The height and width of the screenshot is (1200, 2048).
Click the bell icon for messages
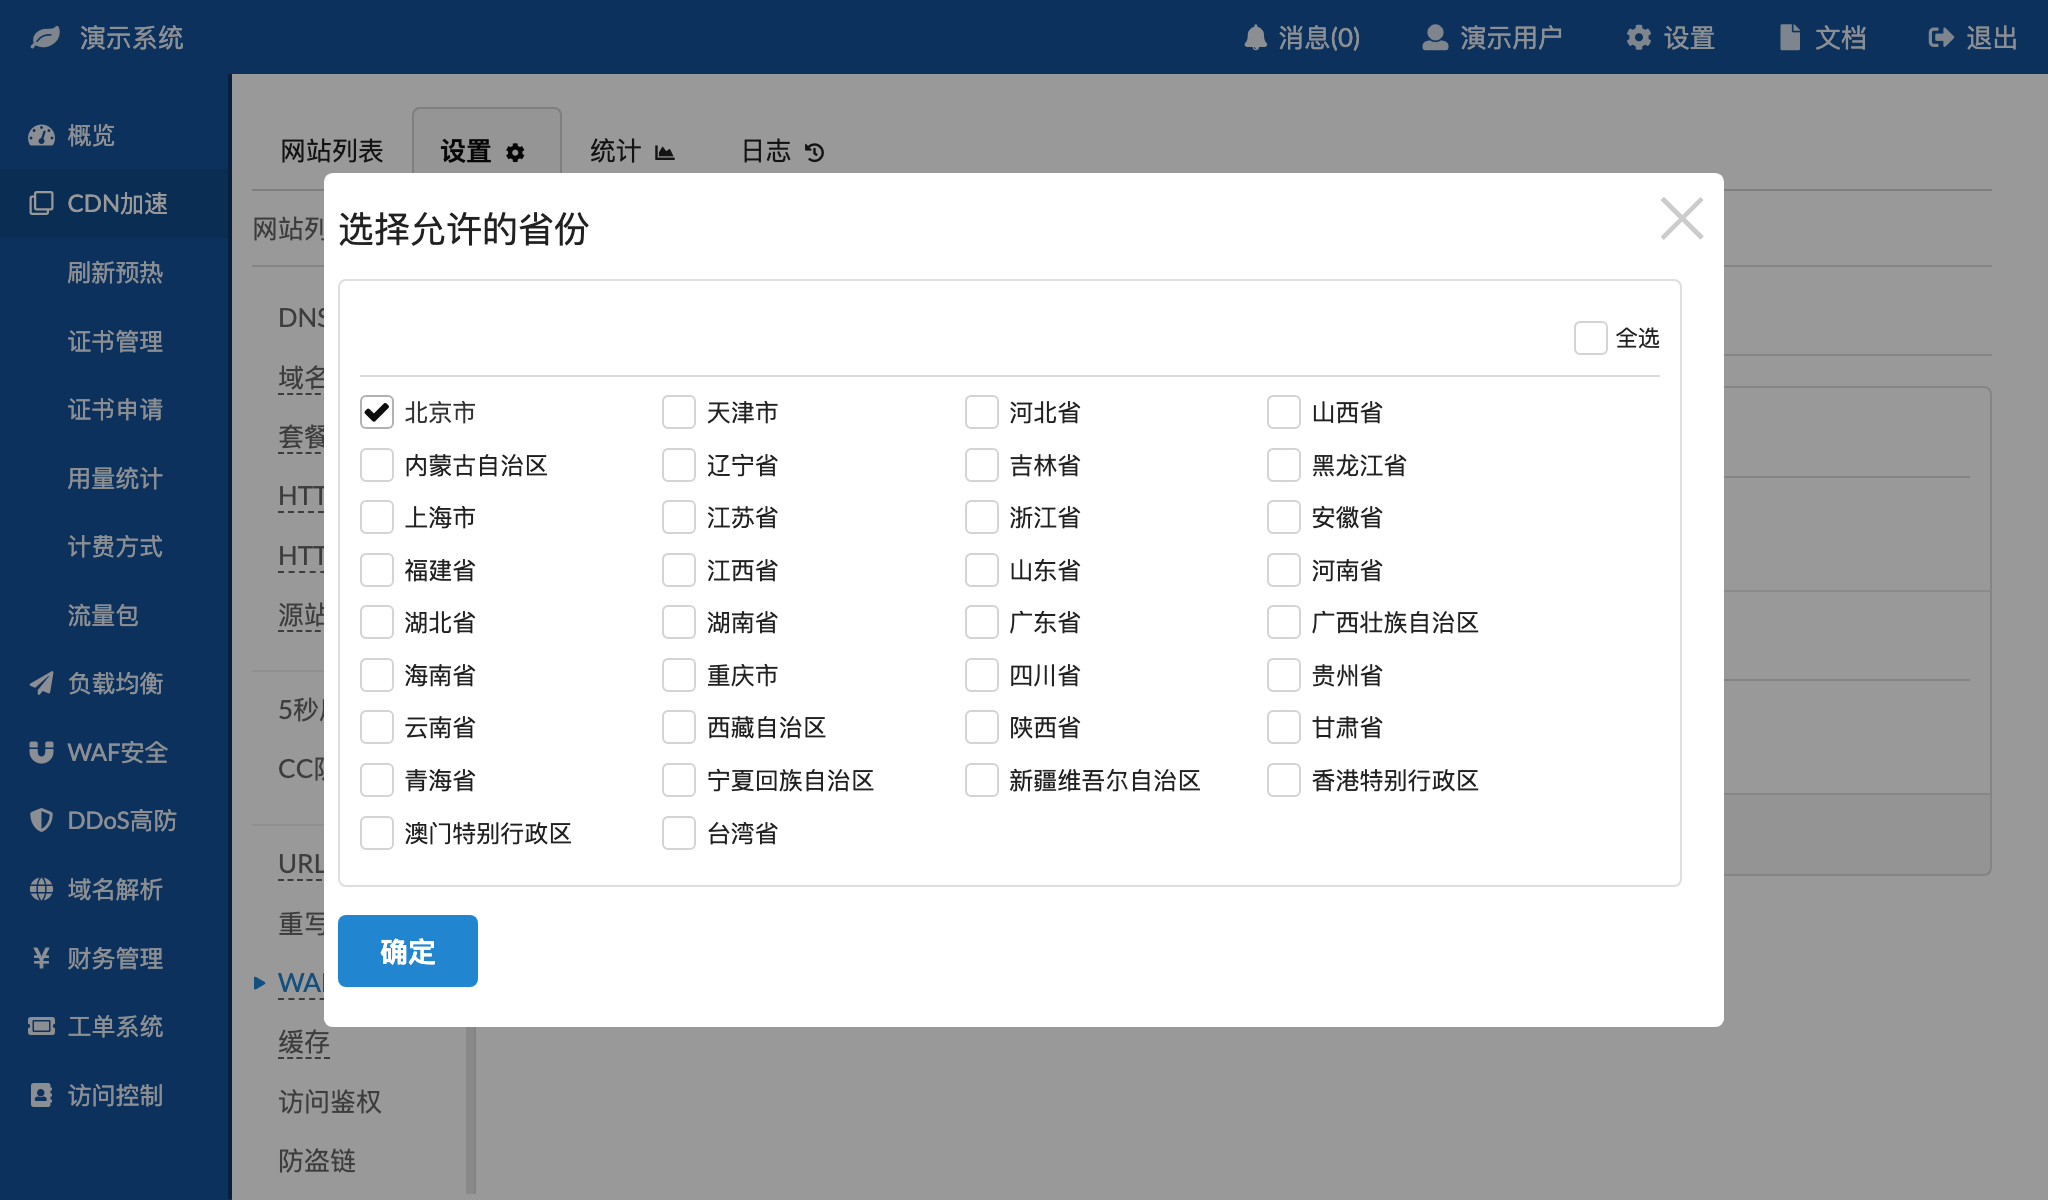click(1255, 38)
